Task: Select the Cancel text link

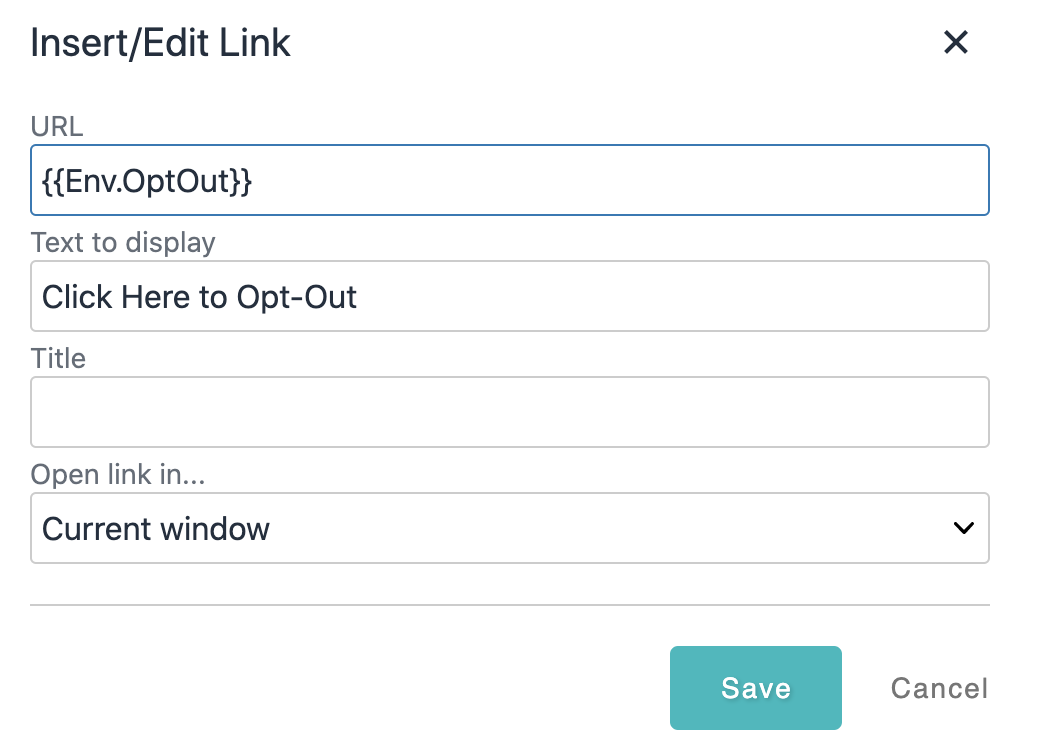Action: click(x=938, y=688)
